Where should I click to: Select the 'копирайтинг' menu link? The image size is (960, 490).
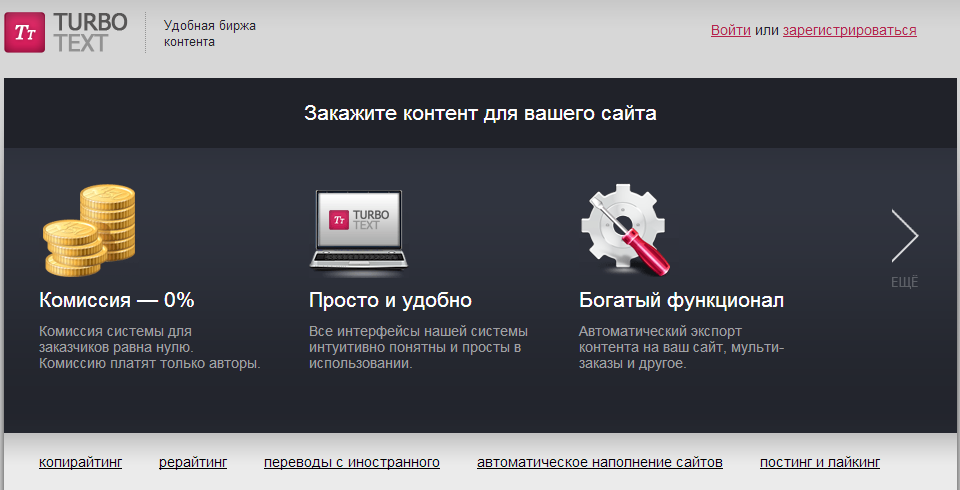pyautogui.click(x=80, y=462)
